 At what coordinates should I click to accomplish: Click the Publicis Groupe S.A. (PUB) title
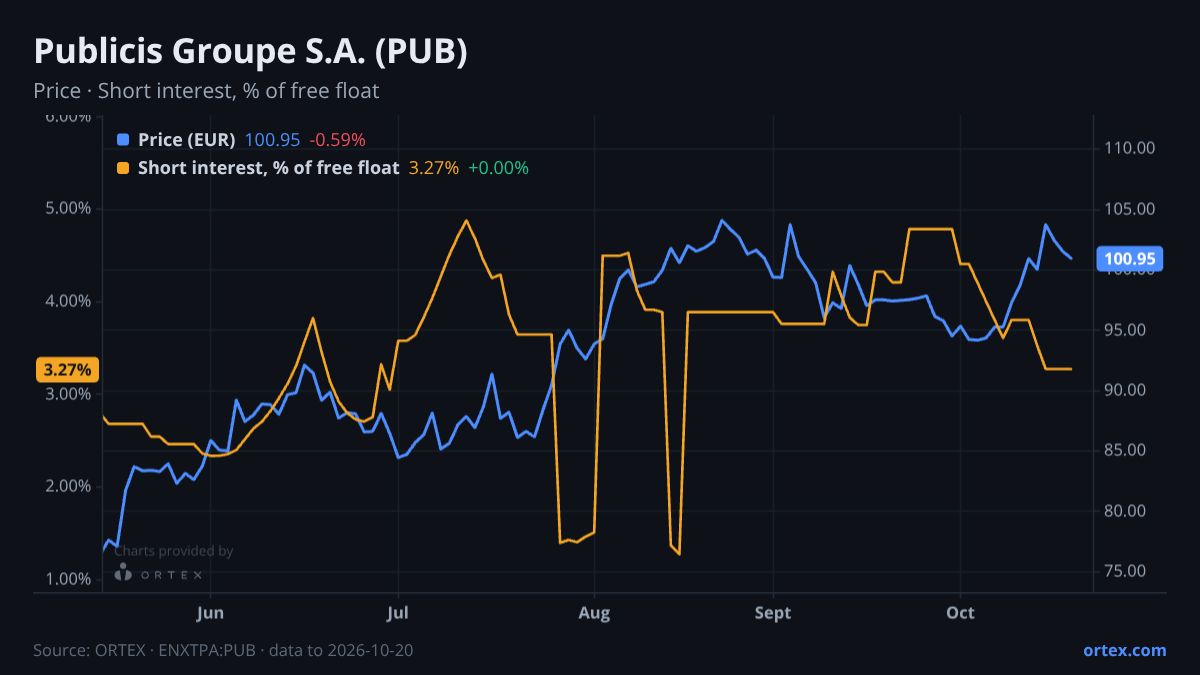250,52
